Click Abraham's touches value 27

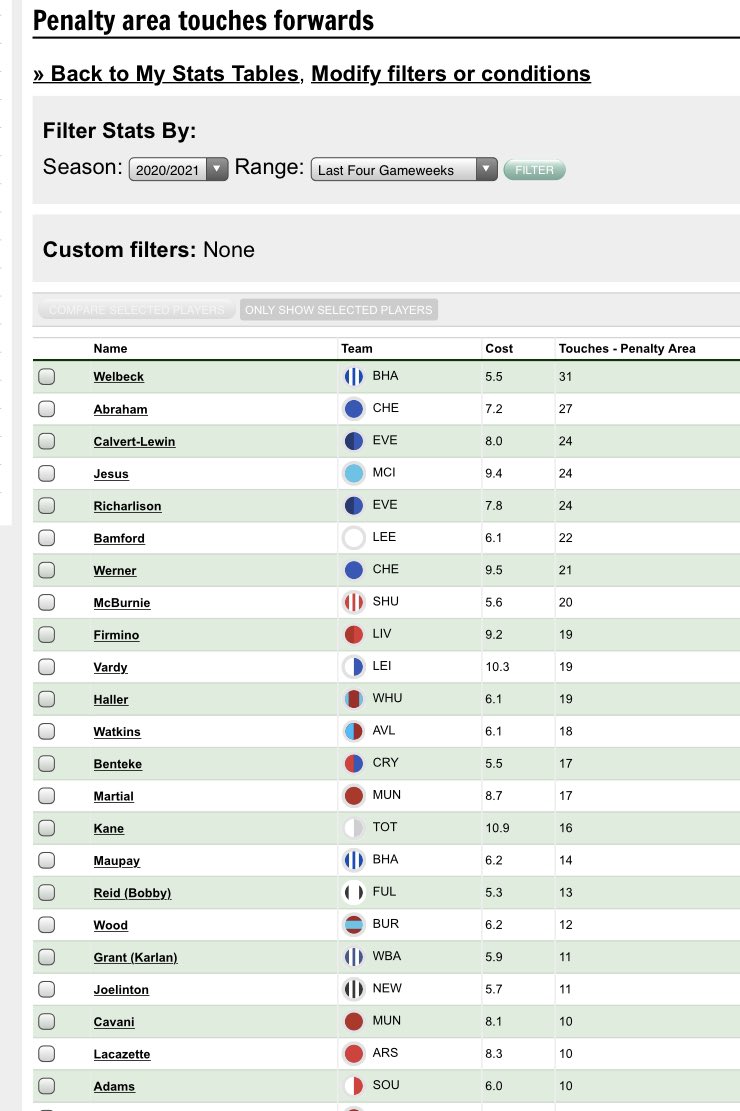(565, 409)
